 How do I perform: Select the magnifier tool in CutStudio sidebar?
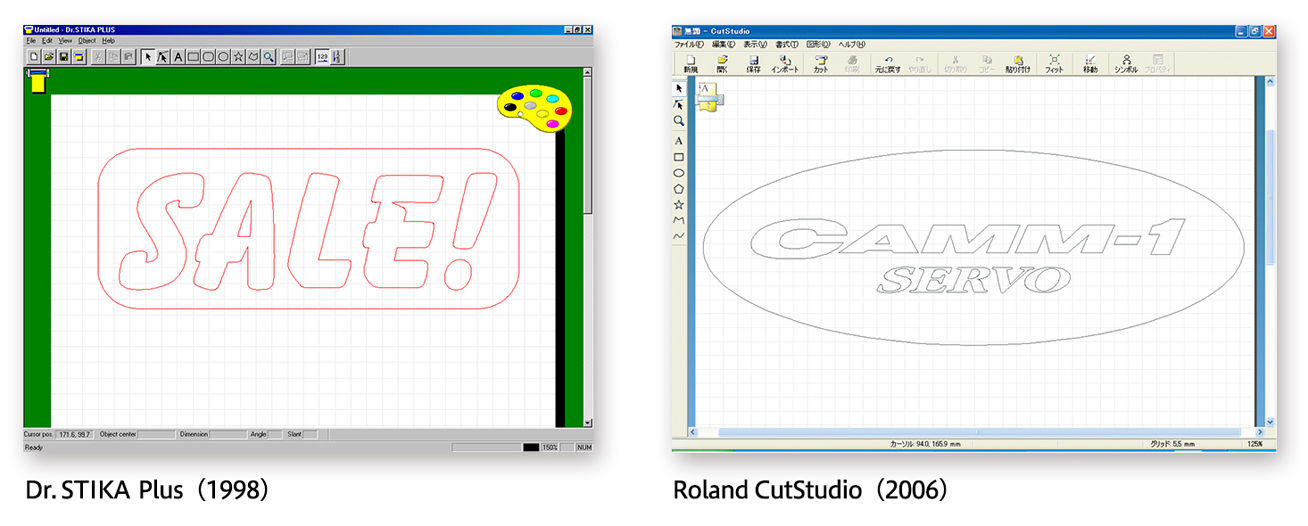click(679, 120)
